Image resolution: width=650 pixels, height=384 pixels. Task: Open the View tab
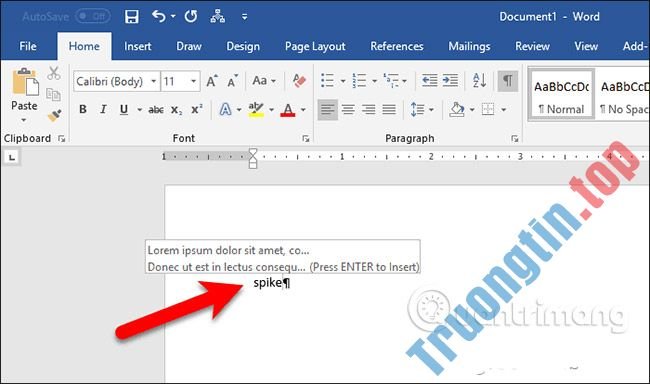tap(586, 46)
